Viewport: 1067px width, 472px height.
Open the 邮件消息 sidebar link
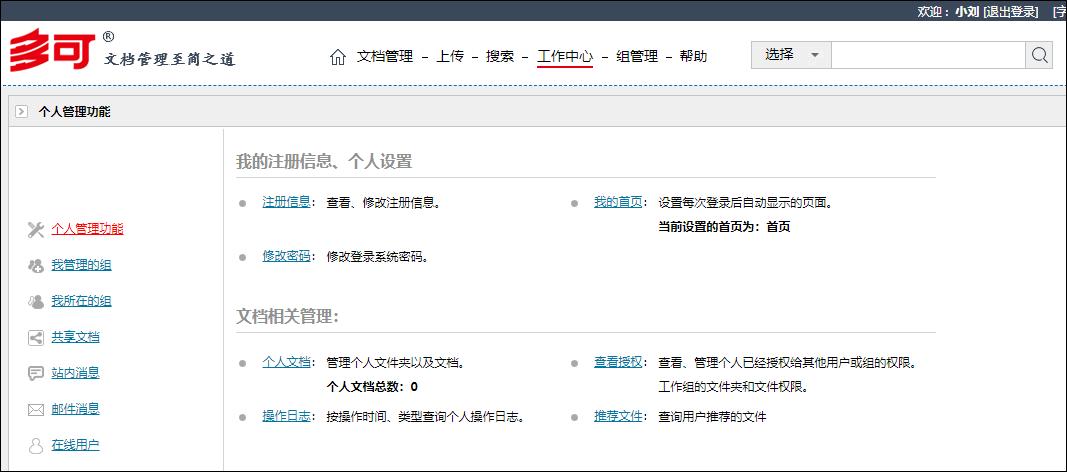coord(76,409)
